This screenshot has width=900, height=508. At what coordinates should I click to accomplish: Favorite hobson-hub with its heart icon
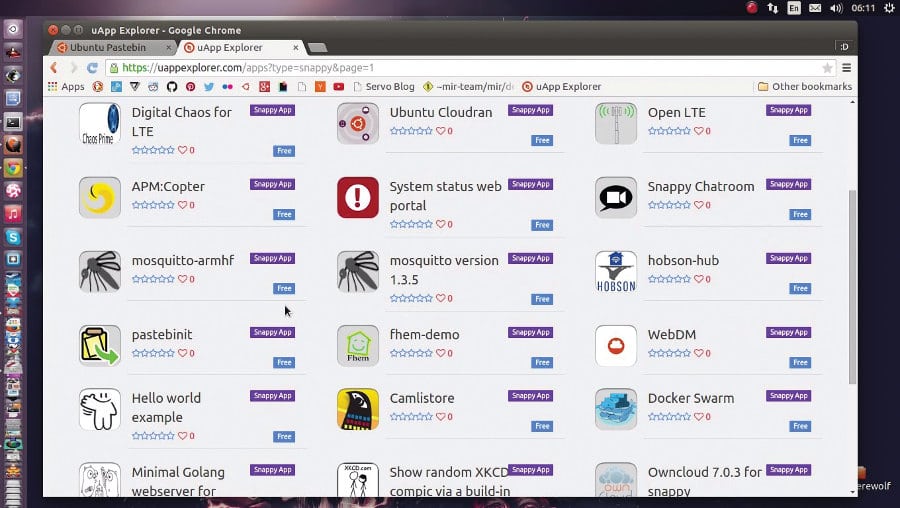[x=699, y=280]
